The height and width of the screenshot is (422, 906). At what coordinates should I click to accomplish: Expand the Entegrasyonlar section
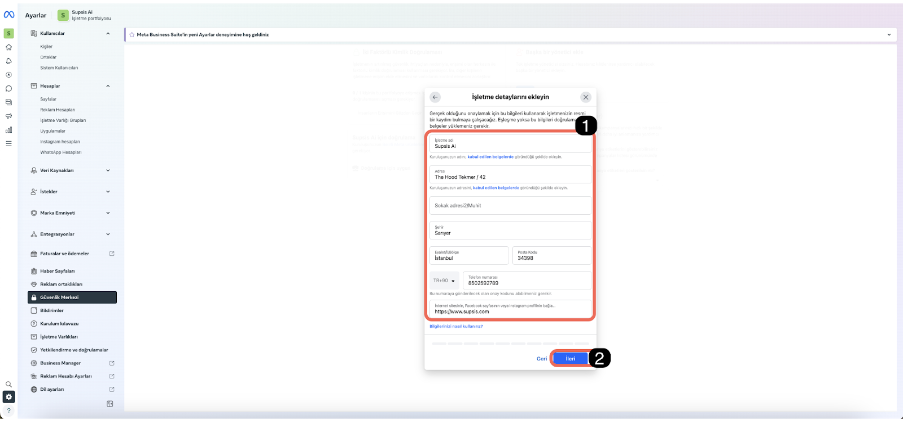108,234
